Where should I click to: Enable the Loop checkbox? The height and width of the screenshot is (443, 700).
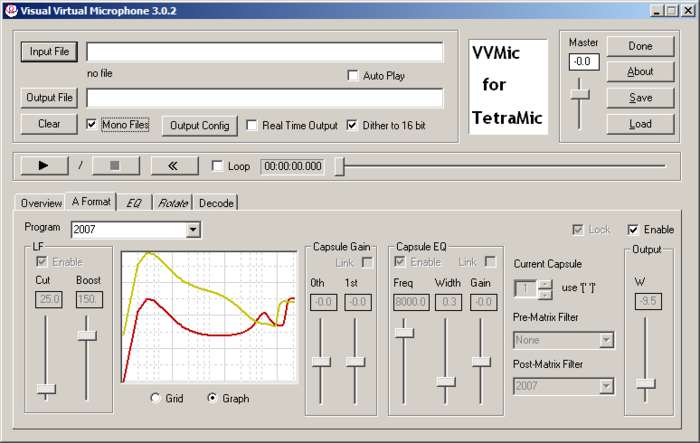click(217, 166)
